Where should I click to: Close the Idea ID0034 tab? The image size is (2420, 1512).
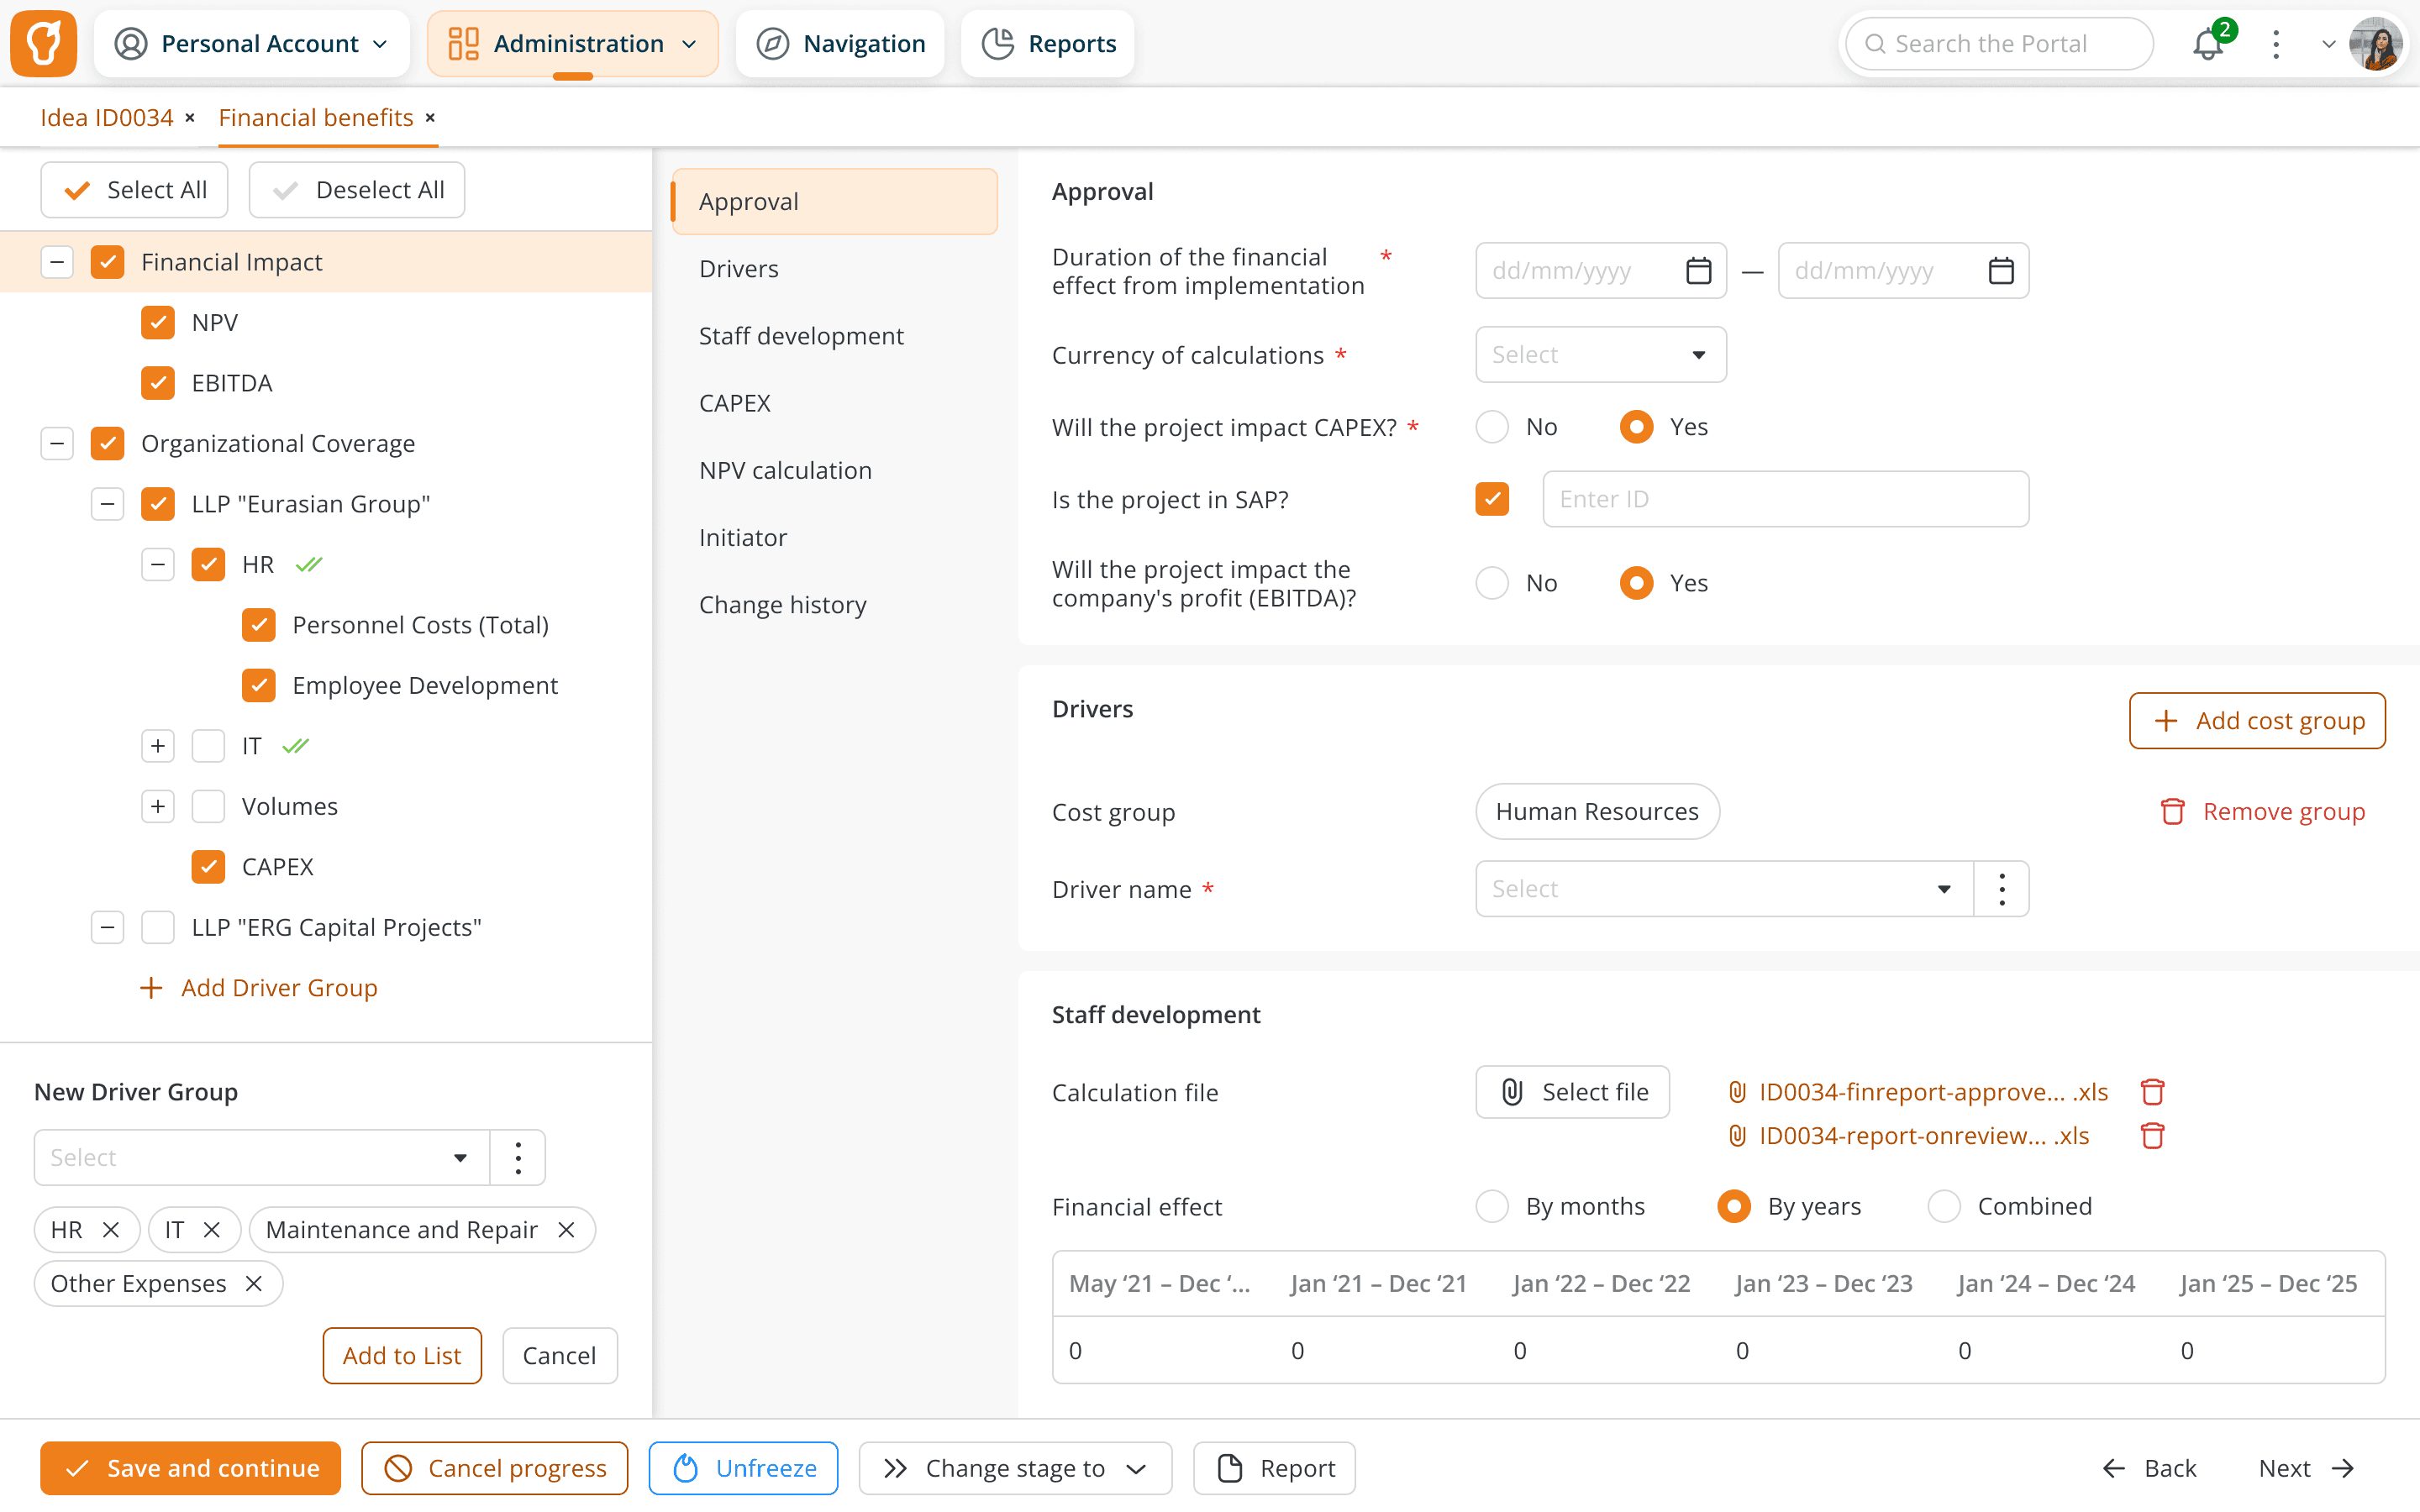click(190, 118)
